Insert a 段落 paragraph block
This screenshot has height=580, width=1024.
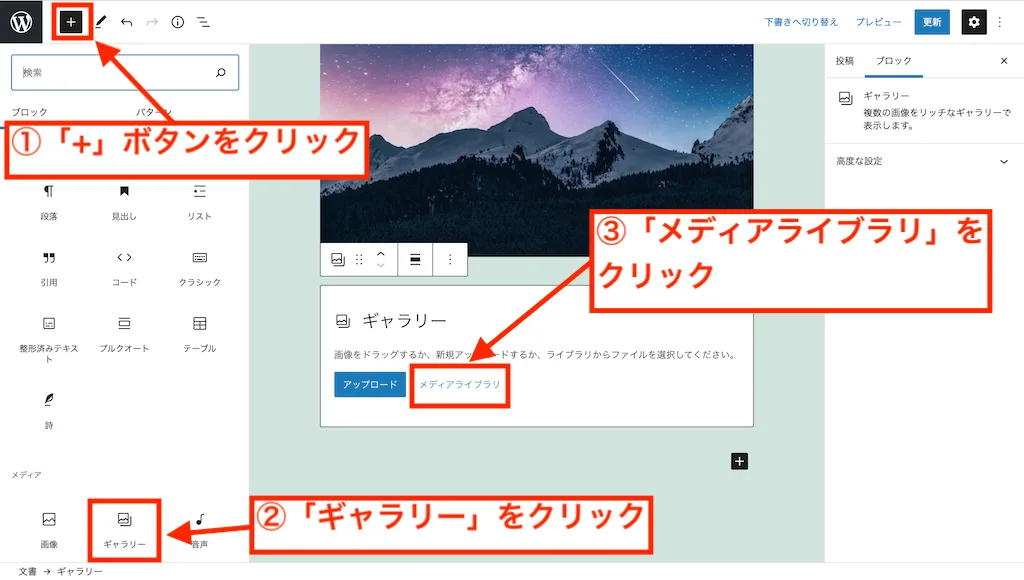pos(49,202)
